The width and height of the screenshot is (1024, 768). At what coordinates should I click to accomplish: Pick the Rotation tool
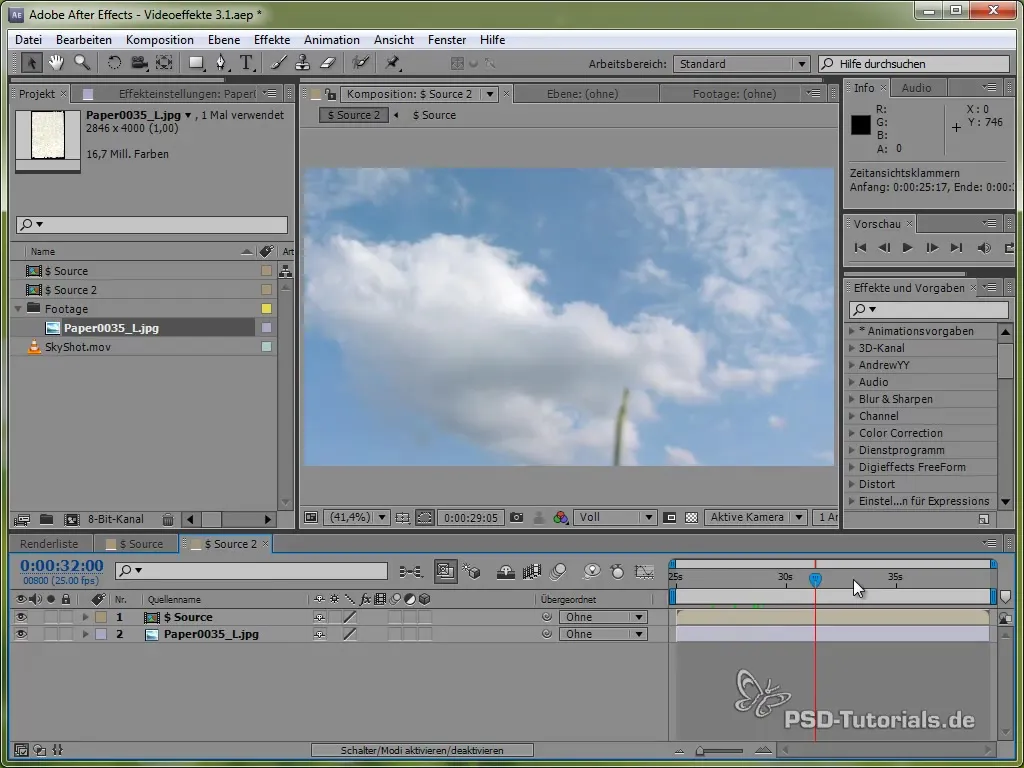[x=114, y=63]
